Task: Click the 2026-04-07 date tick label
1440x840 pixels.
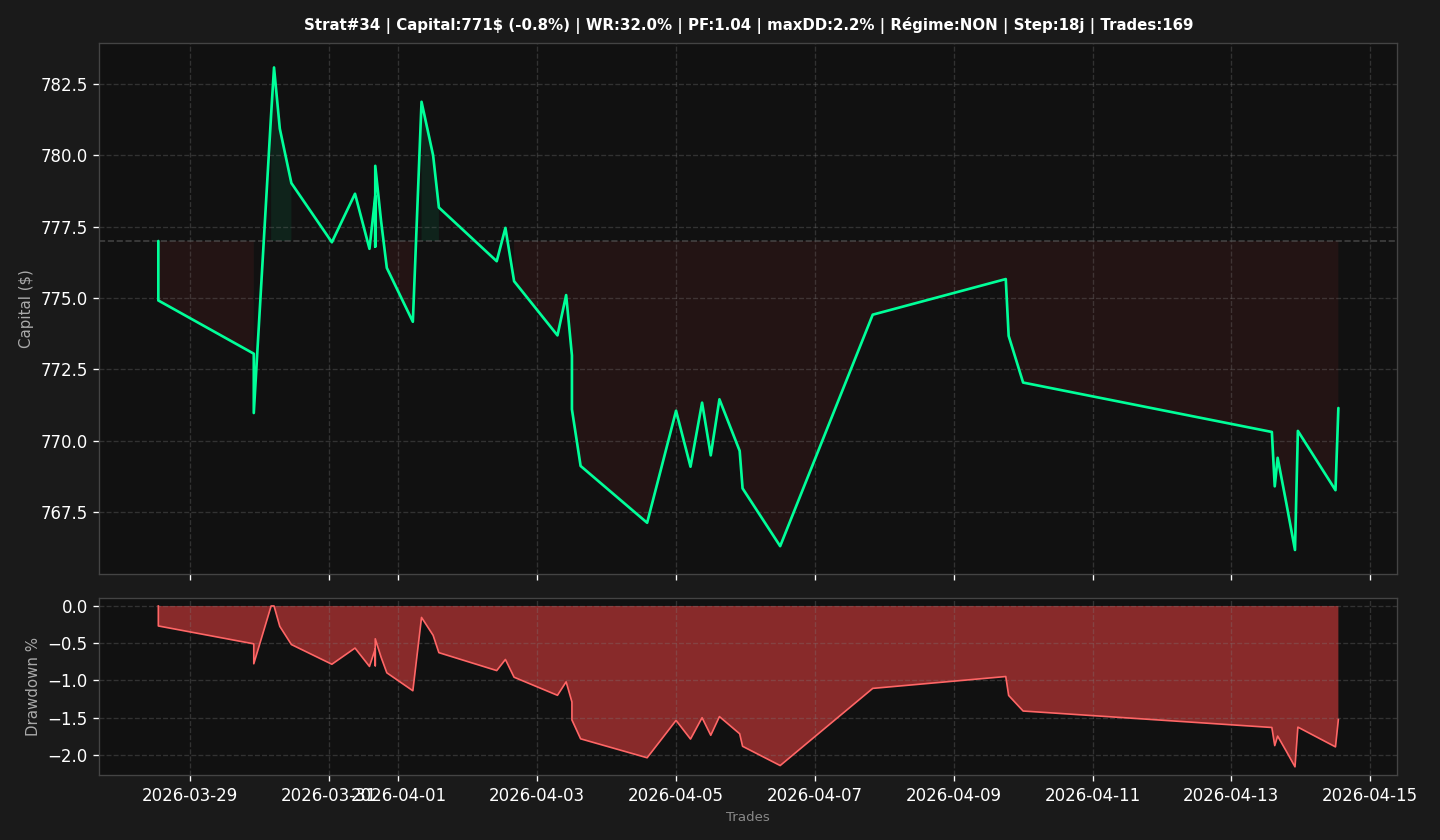Action: click(x=815, y=795)
